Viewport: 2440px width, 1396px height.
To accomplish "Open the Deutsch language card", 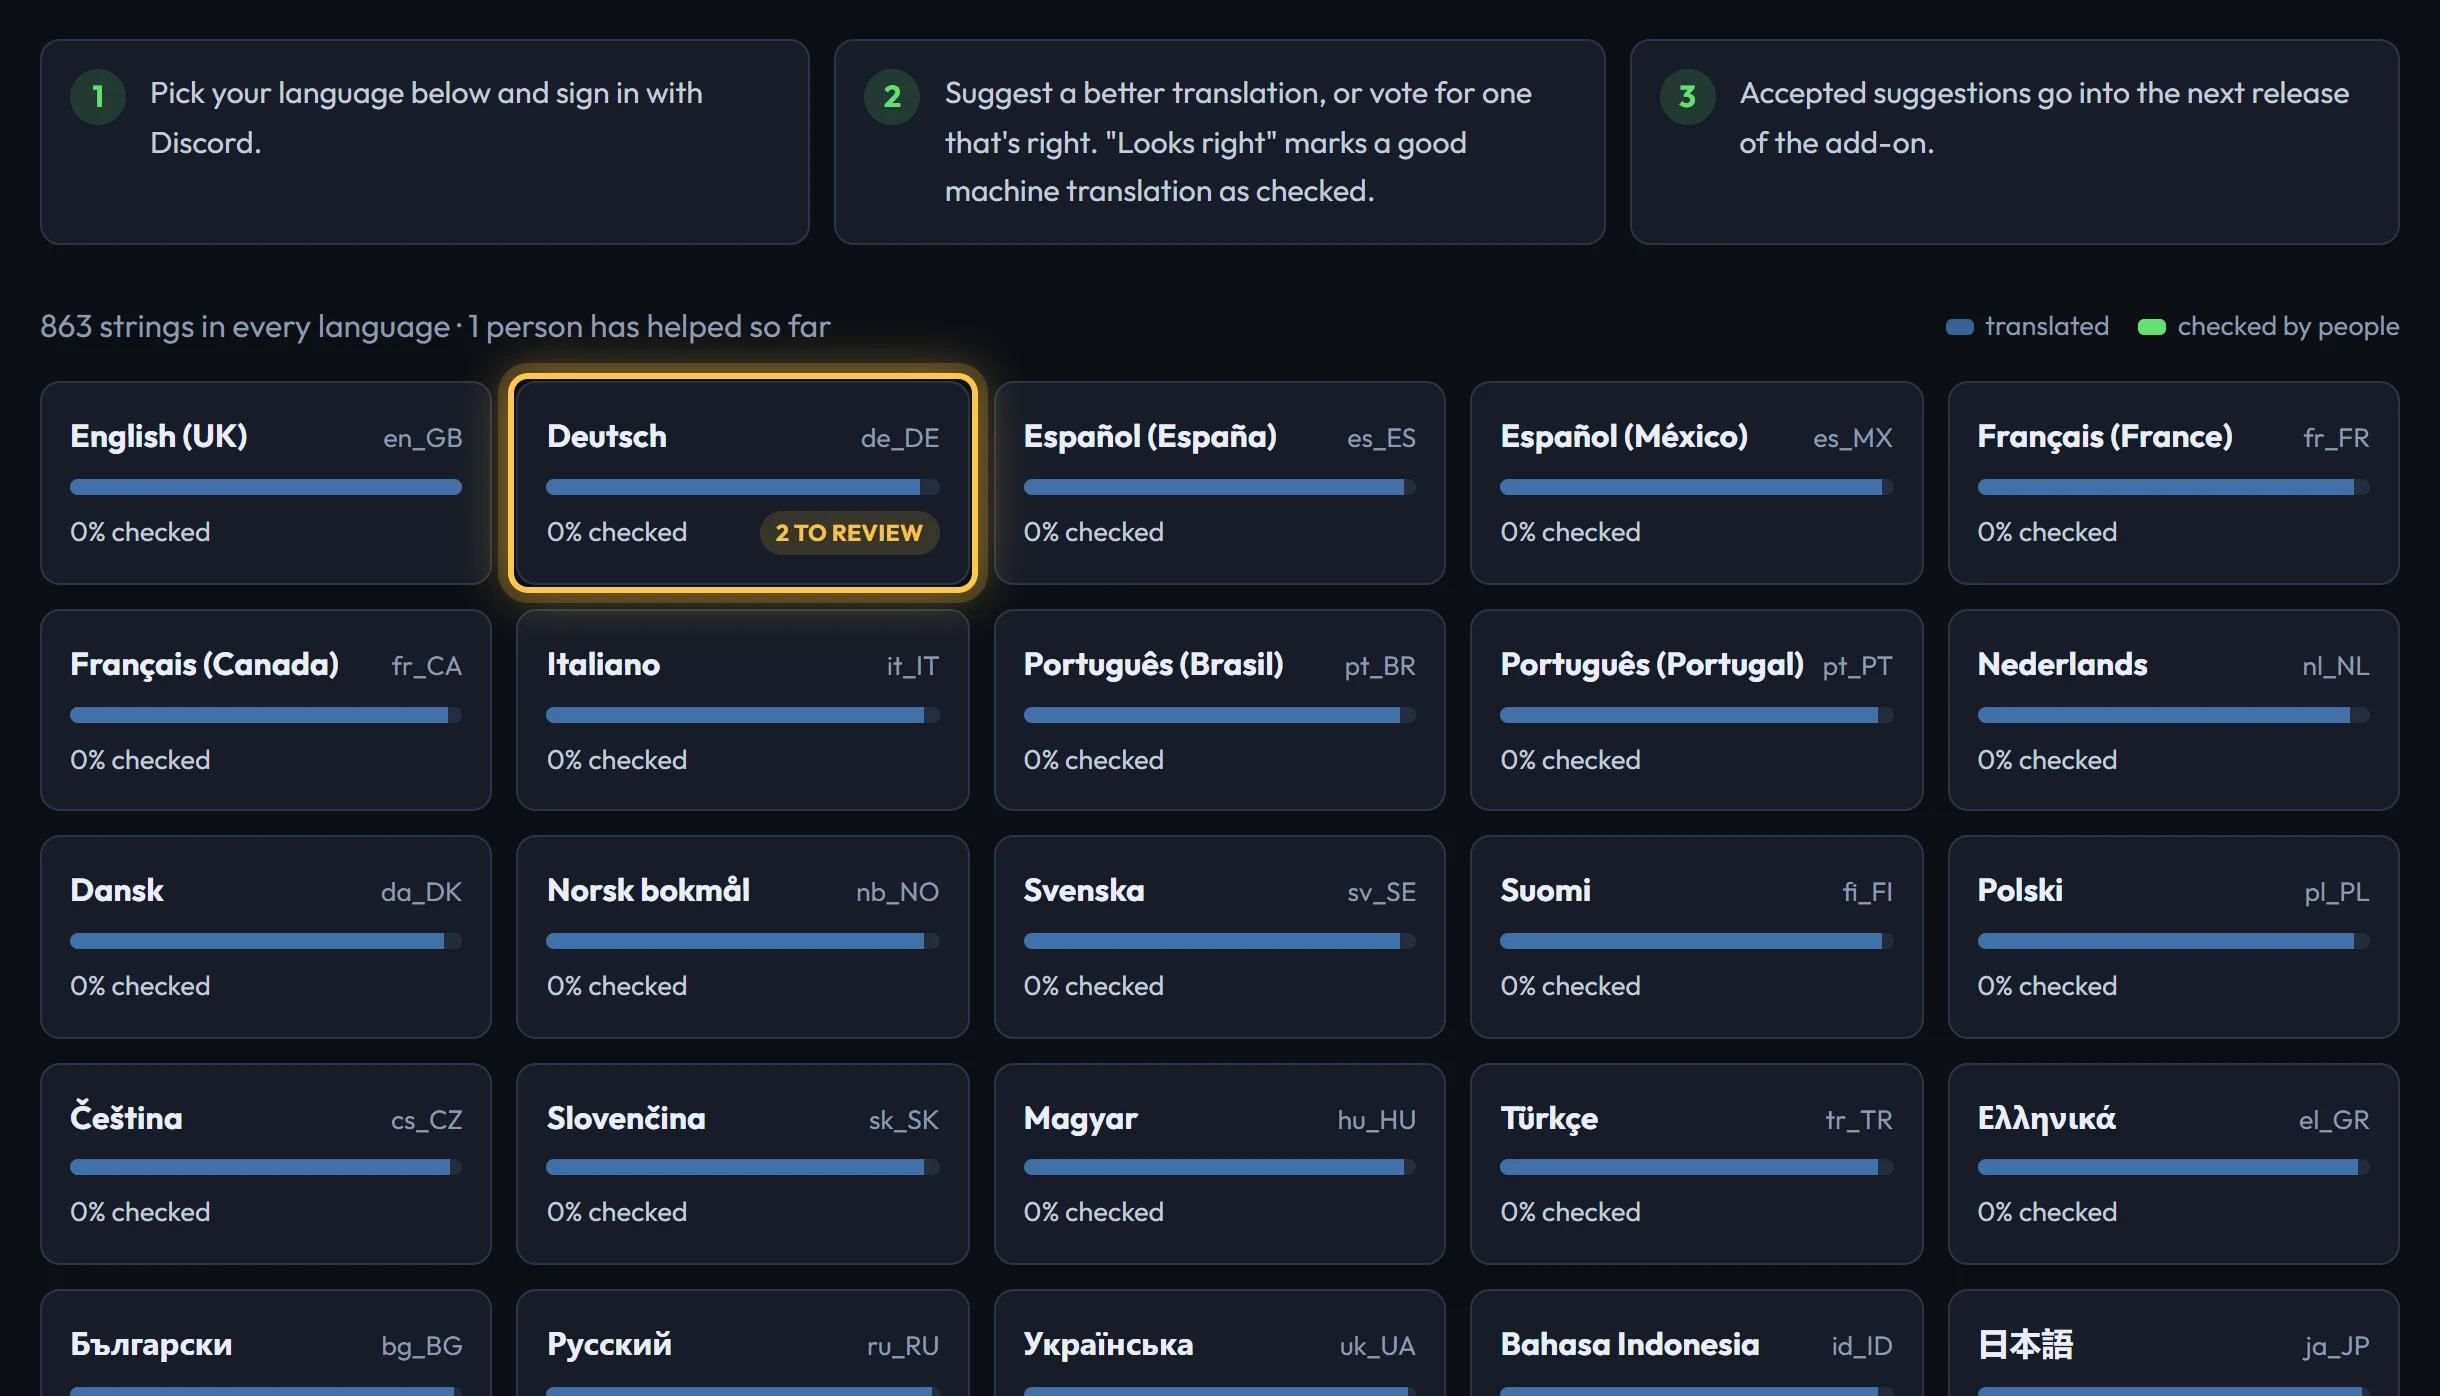I will [742, 483].
